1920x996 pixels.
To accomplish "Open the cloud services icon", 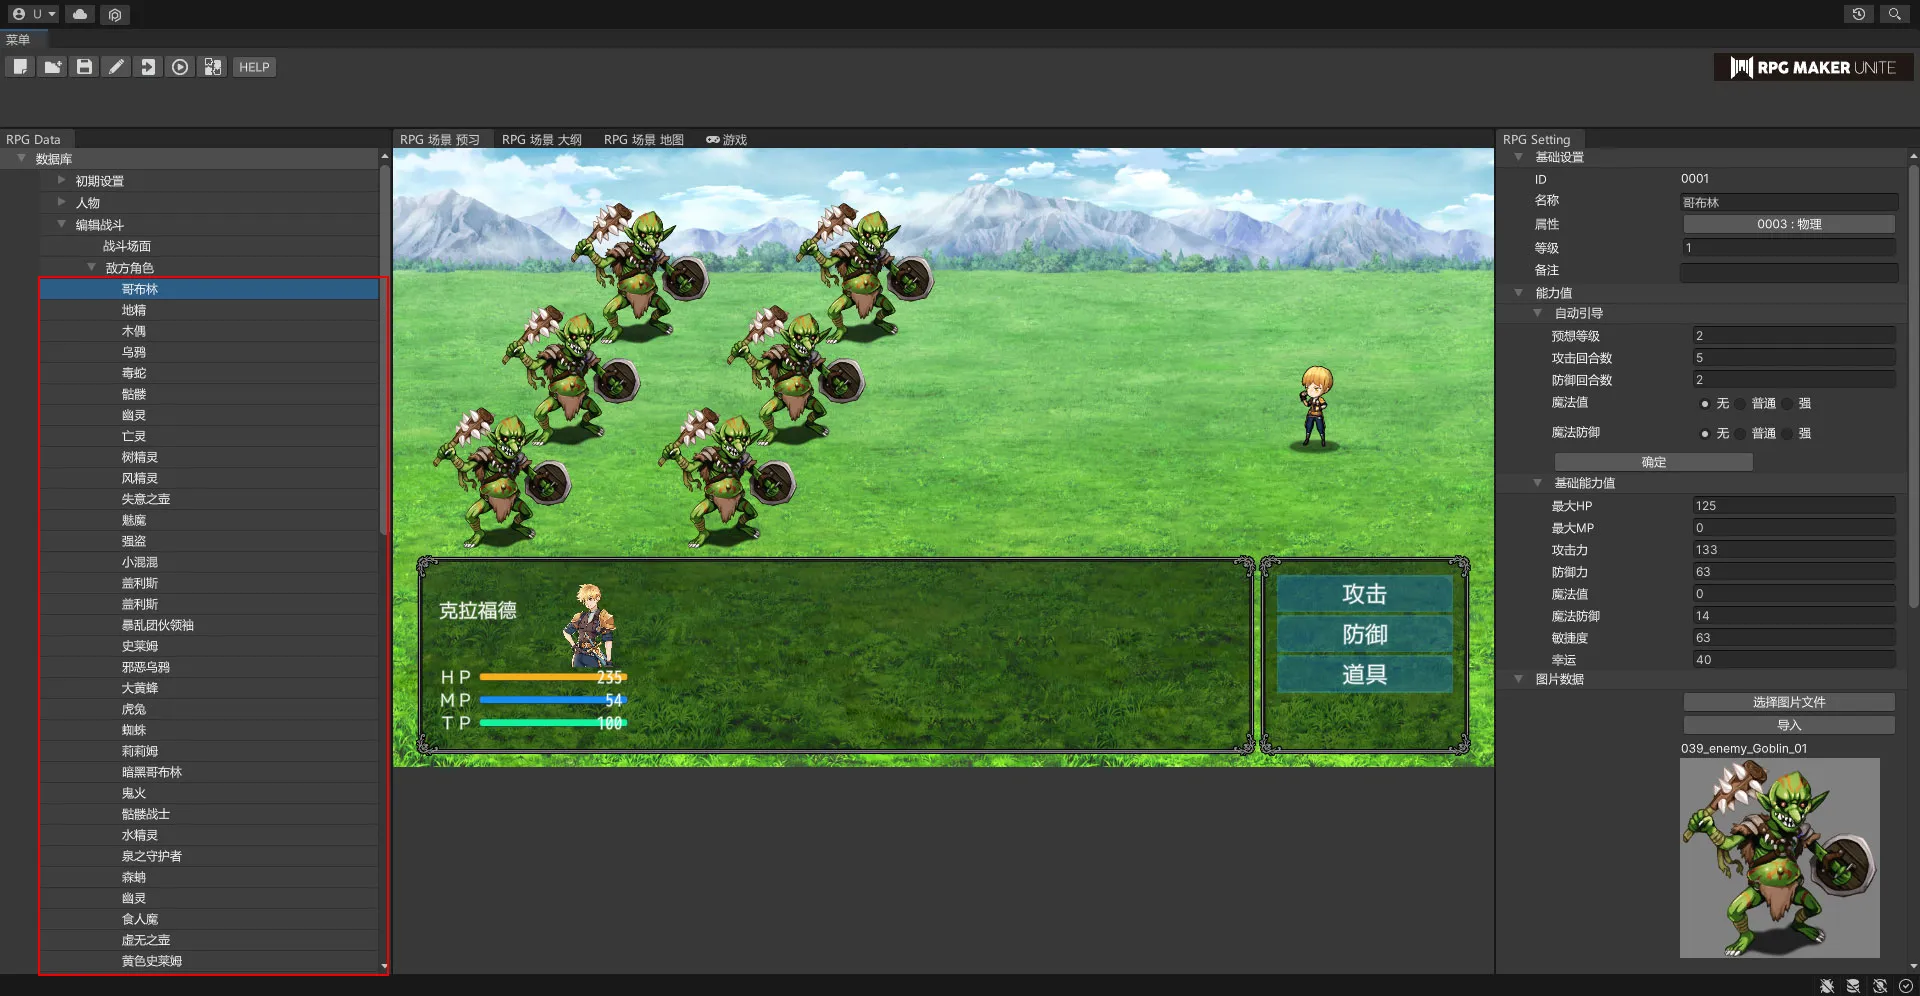I will (x=80, y=14).
